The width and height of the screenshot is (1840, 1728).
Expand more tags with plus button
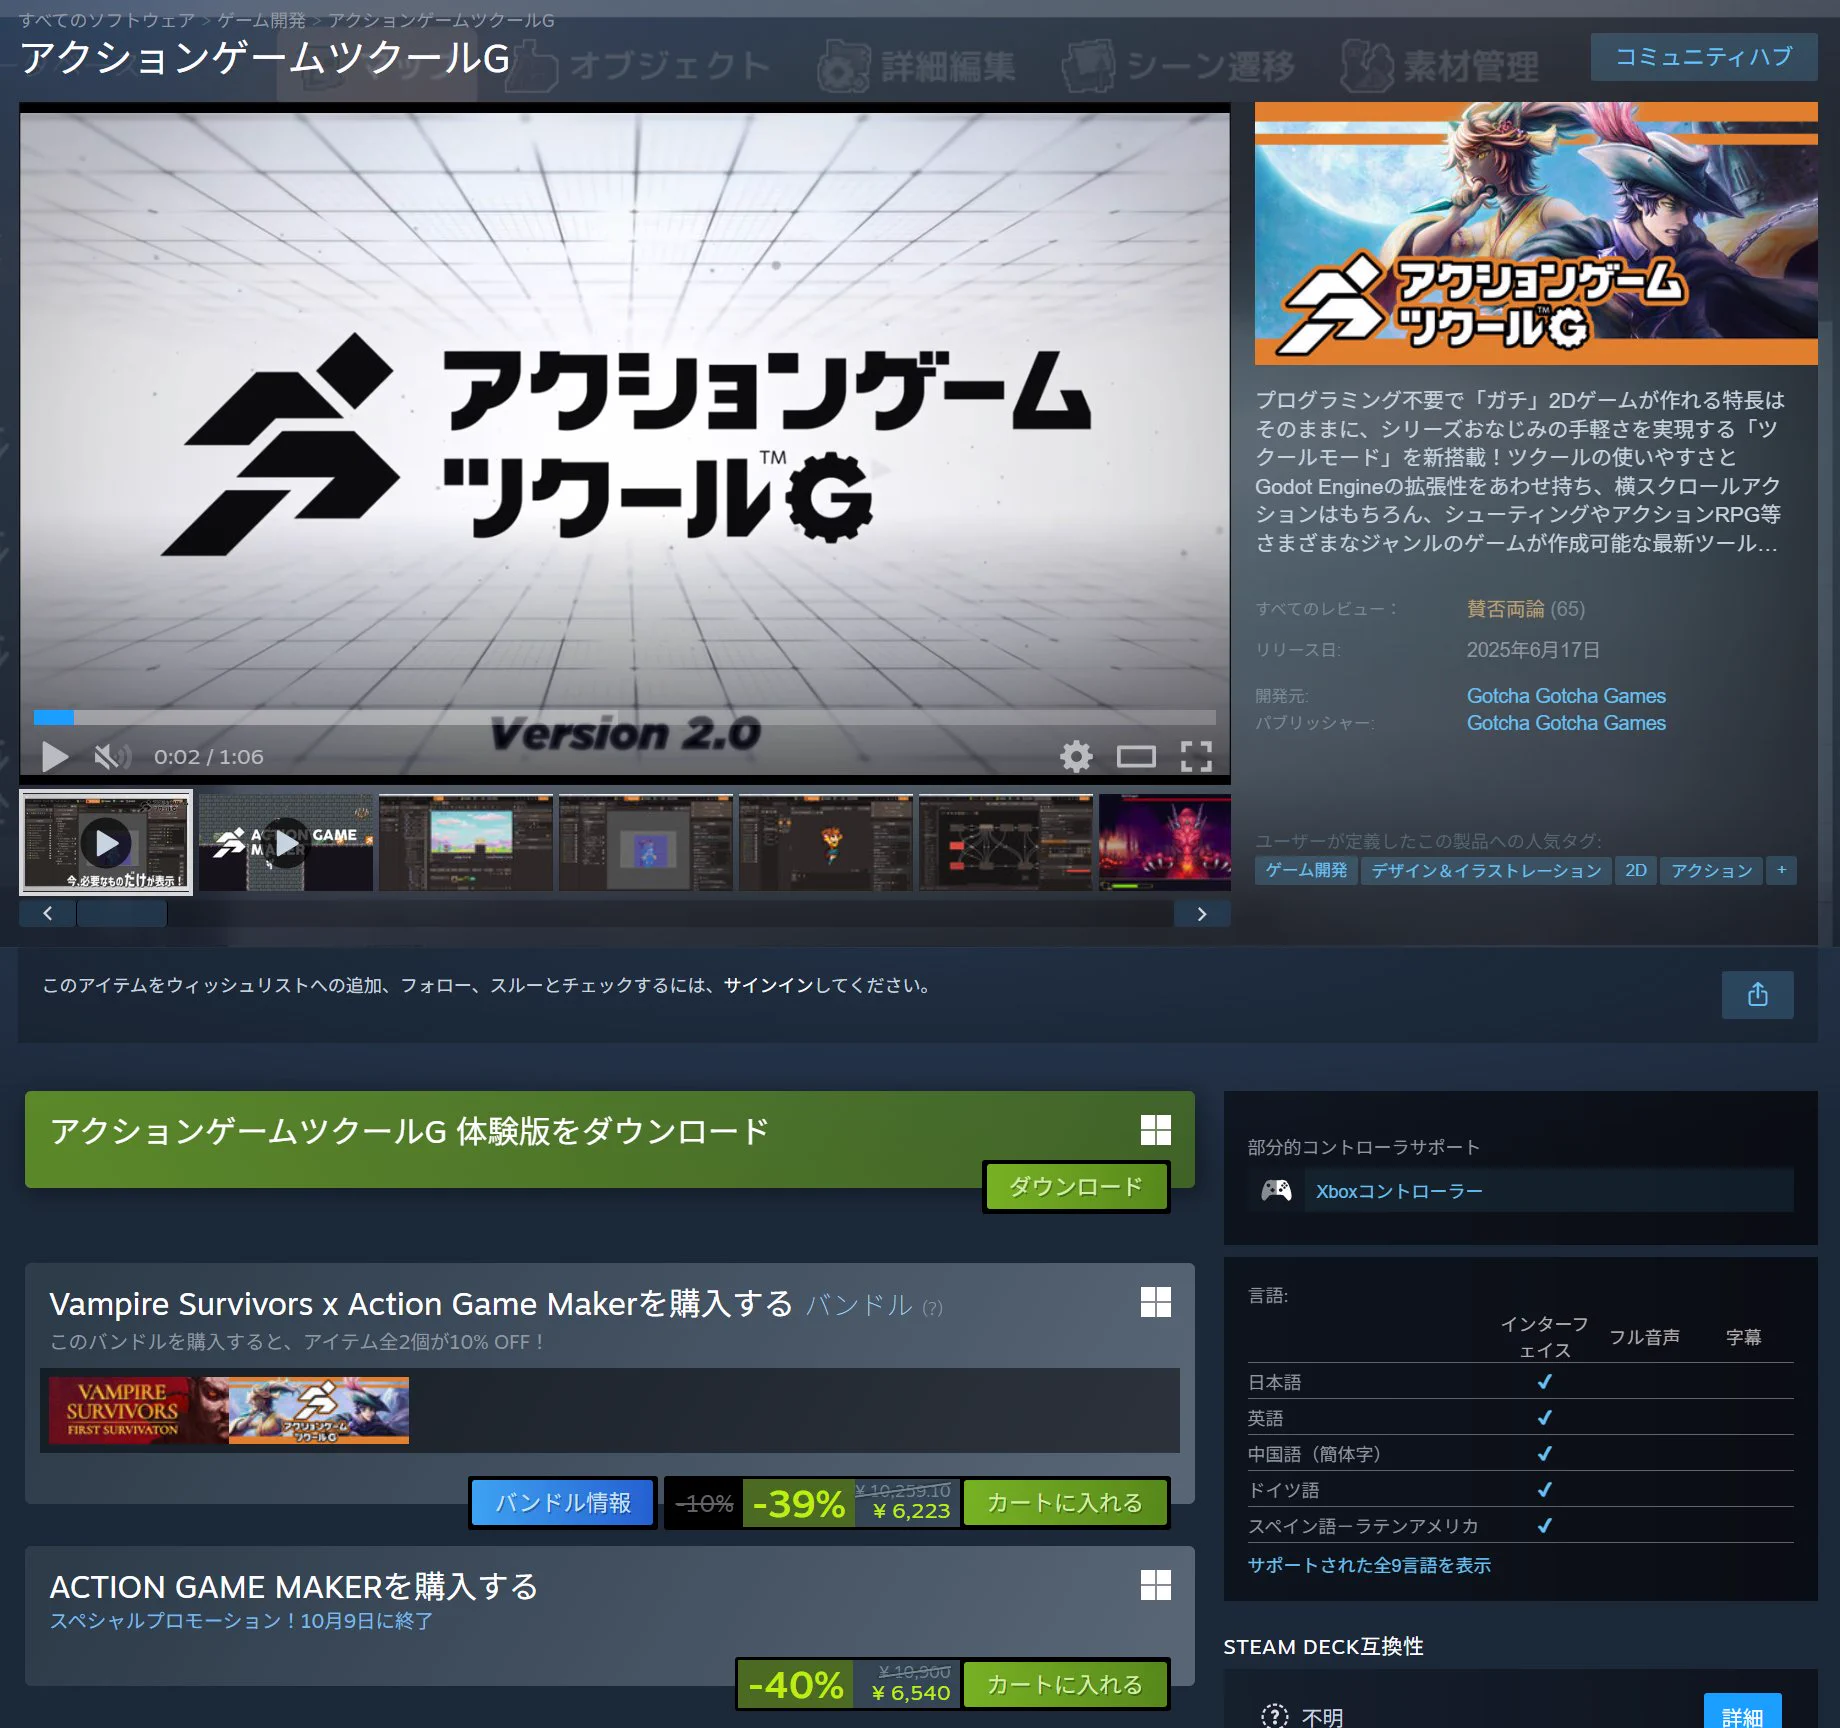pos(1781,871)
